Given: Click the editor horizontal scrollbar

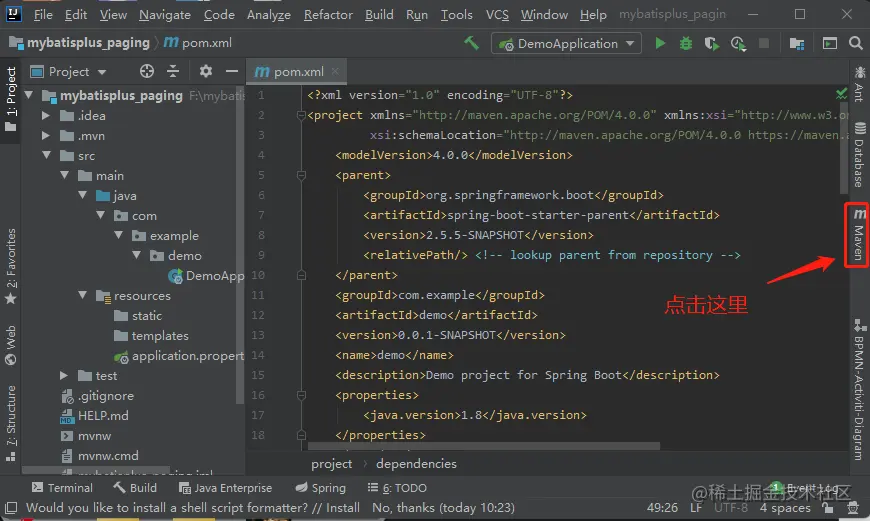Looking at the screenshot, I should pyautogui.click(x=484, y=446).
